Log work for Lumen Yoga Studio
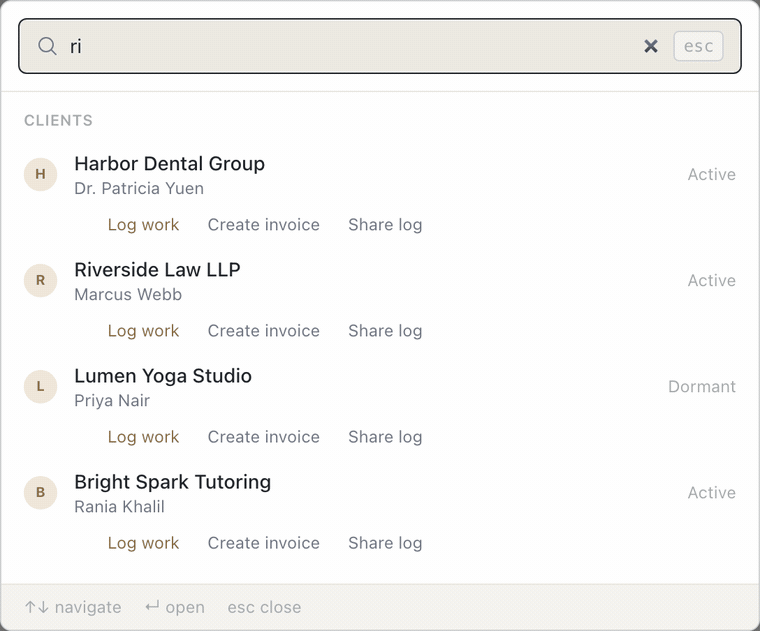The width and height of the screenshot is (760, 631). 143,437
